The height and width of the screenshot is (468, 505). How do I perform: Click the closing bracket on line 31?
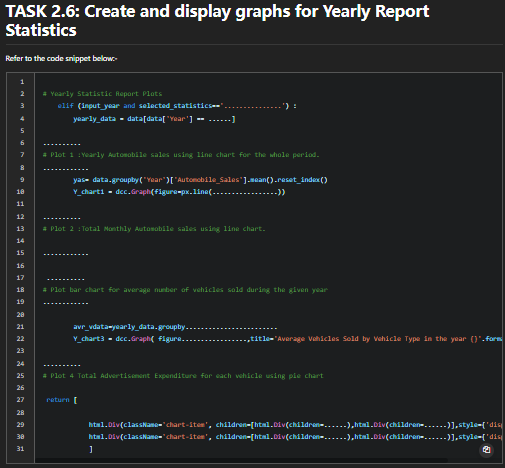pyautogui.click(x=91, y=449)
